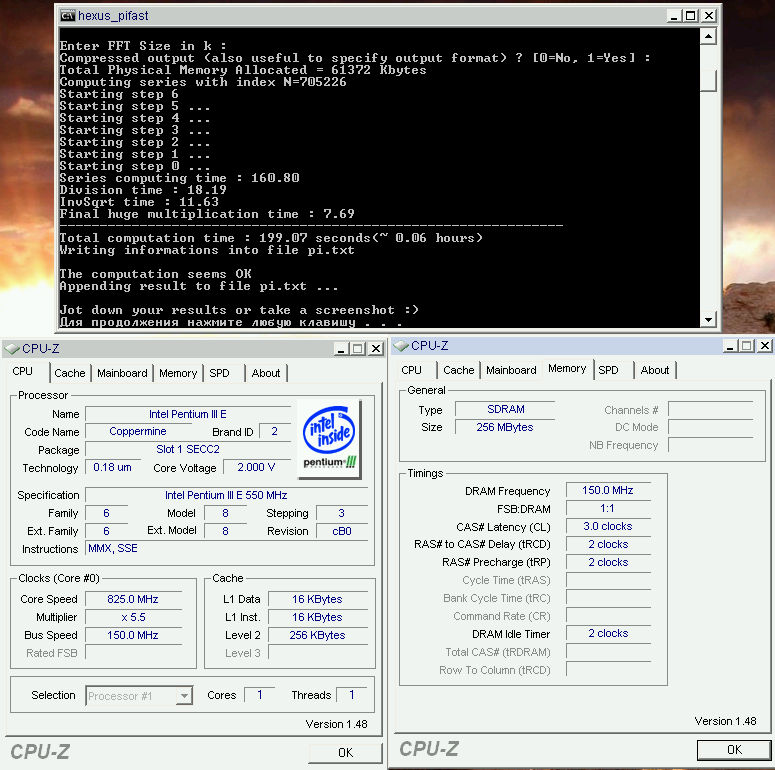775x770 pixels.
Task: Close the left CPU-Z window
Action: pyautogui.click(x=376, y=349)
